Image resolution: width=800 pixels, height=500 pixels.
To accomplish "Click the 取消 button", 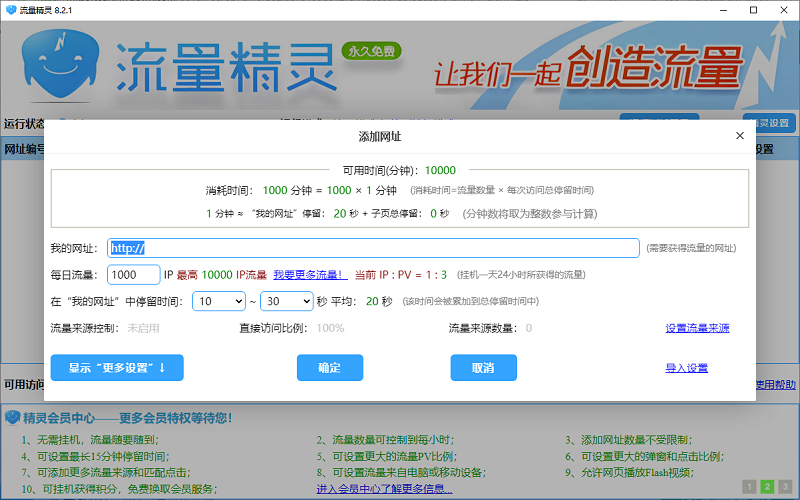I will 483,368.
